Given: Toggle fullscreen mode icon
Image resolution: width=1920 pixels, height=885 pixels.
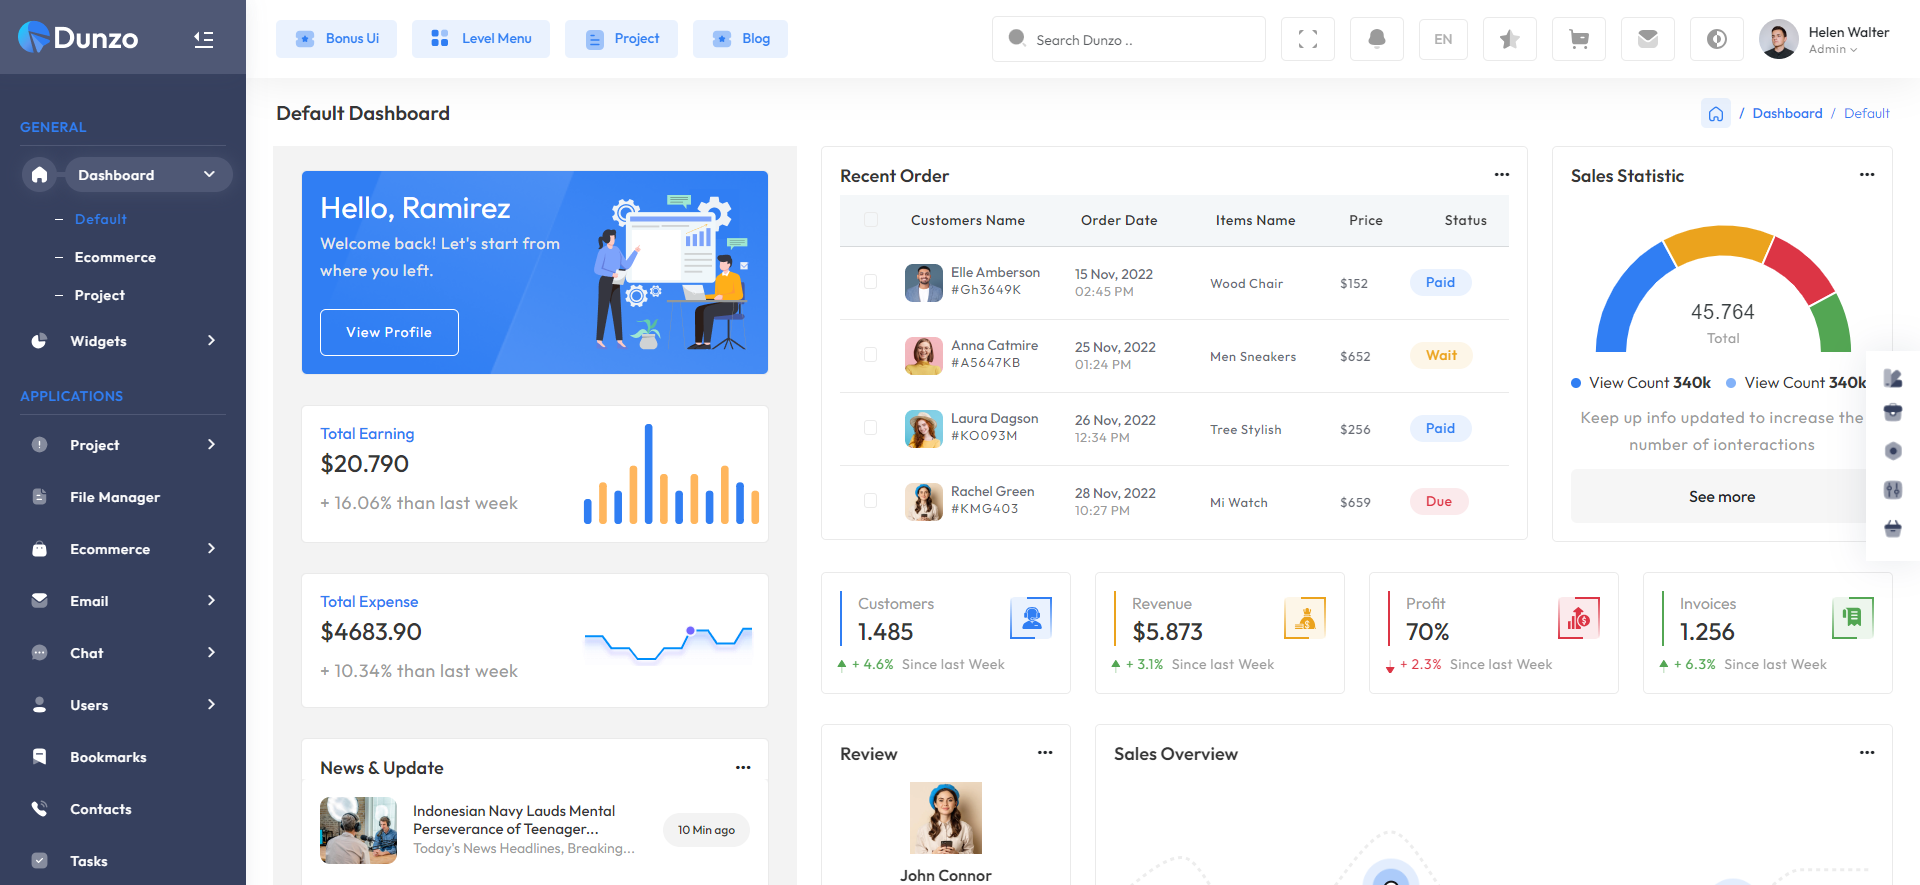Looking at the screenshot, I should coord(1307,40).
